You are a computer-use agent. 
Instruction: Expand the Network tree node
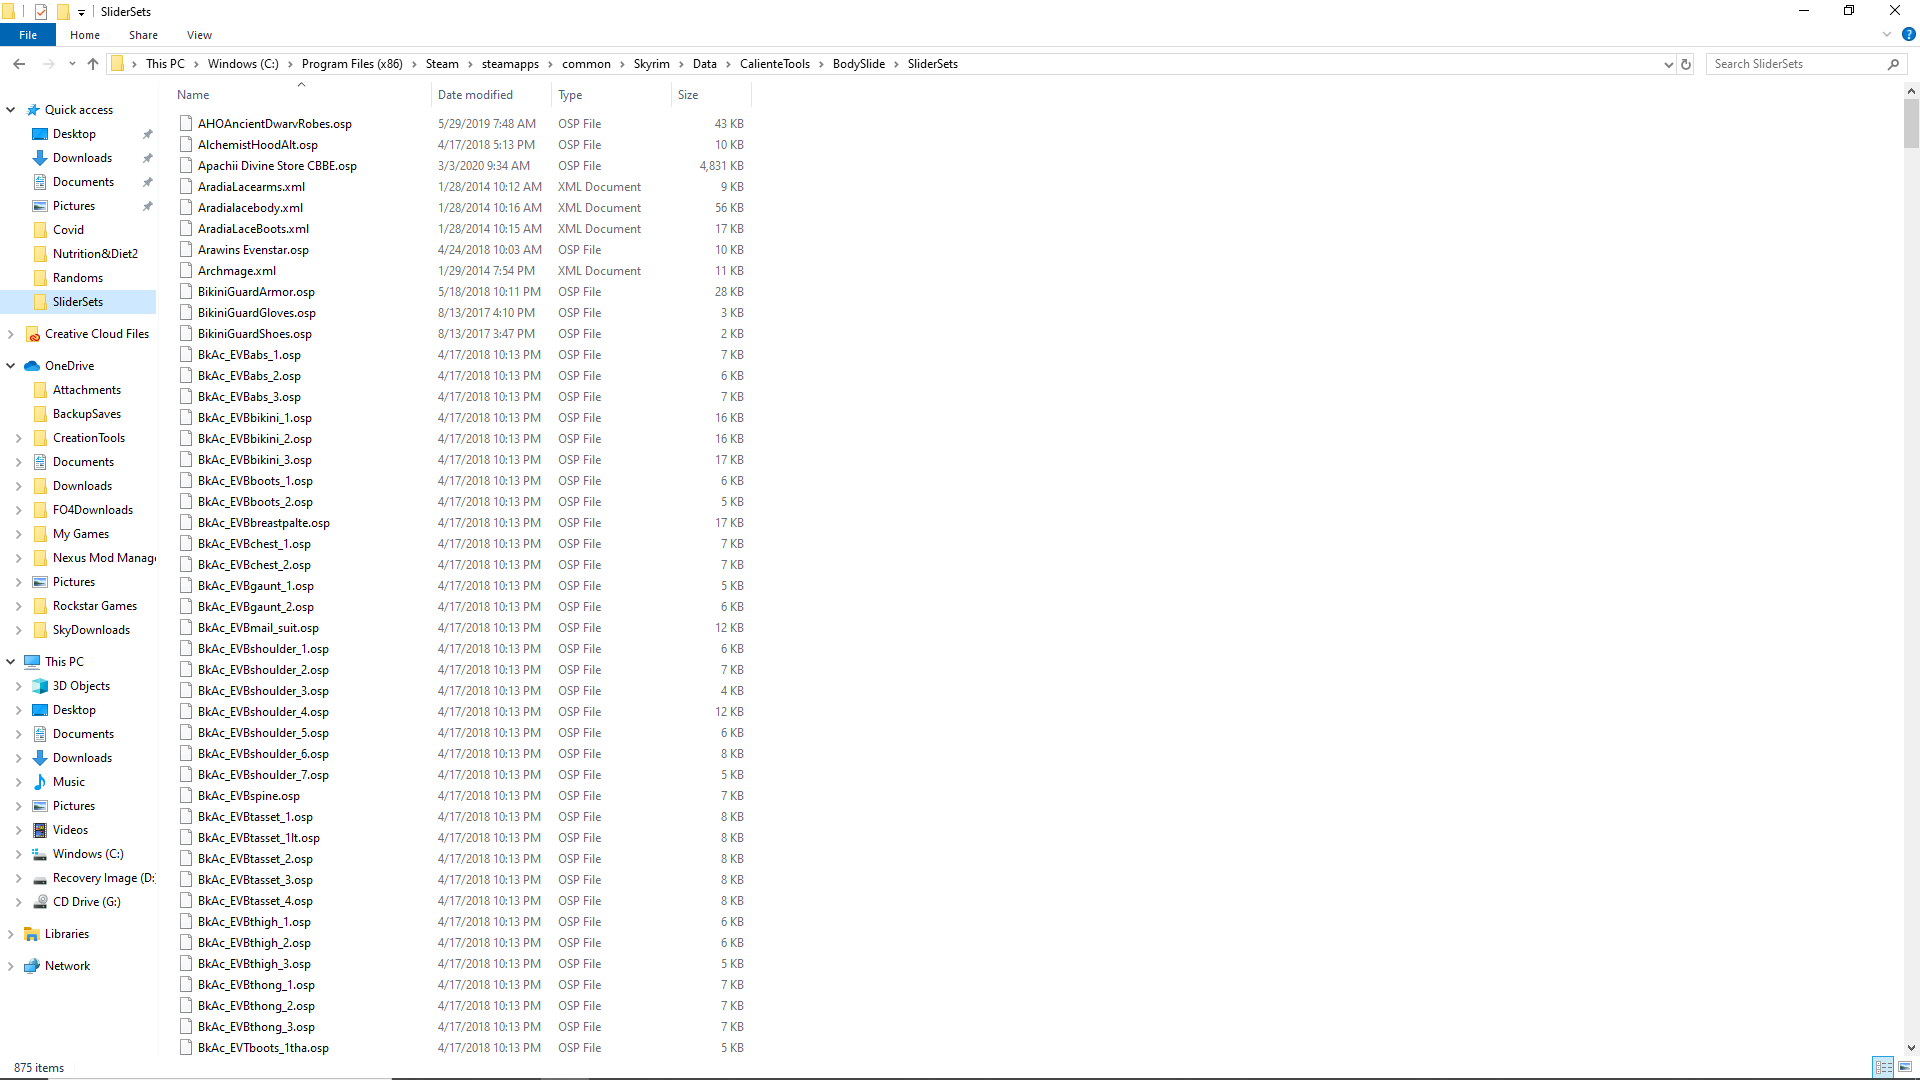(x=11, y=966)
